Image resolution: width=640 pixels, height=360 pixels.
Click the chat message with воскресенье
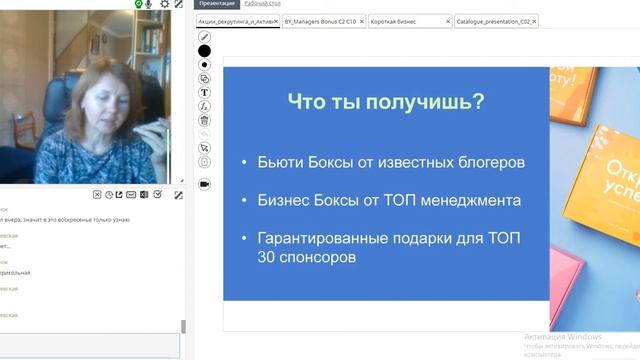coord(65,220)
